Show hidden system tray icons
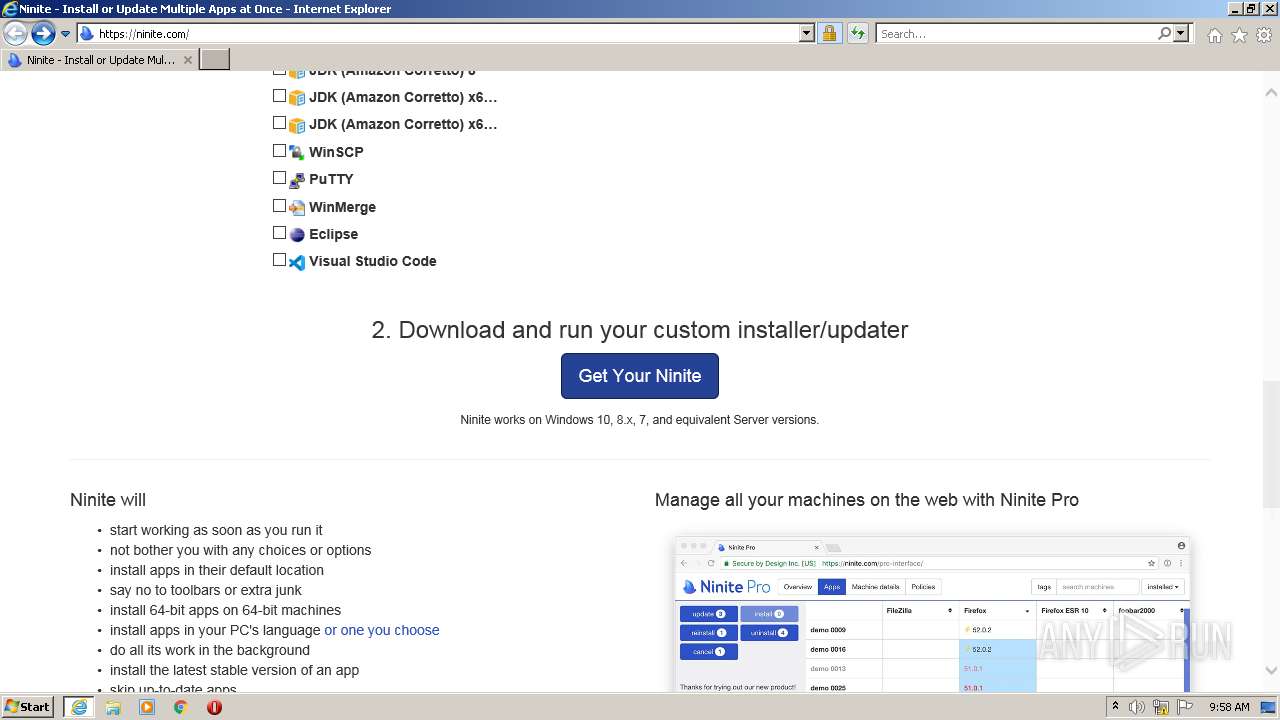Image resolution: width=1280 pixels, height=720 pixels. coord(1116,707)
